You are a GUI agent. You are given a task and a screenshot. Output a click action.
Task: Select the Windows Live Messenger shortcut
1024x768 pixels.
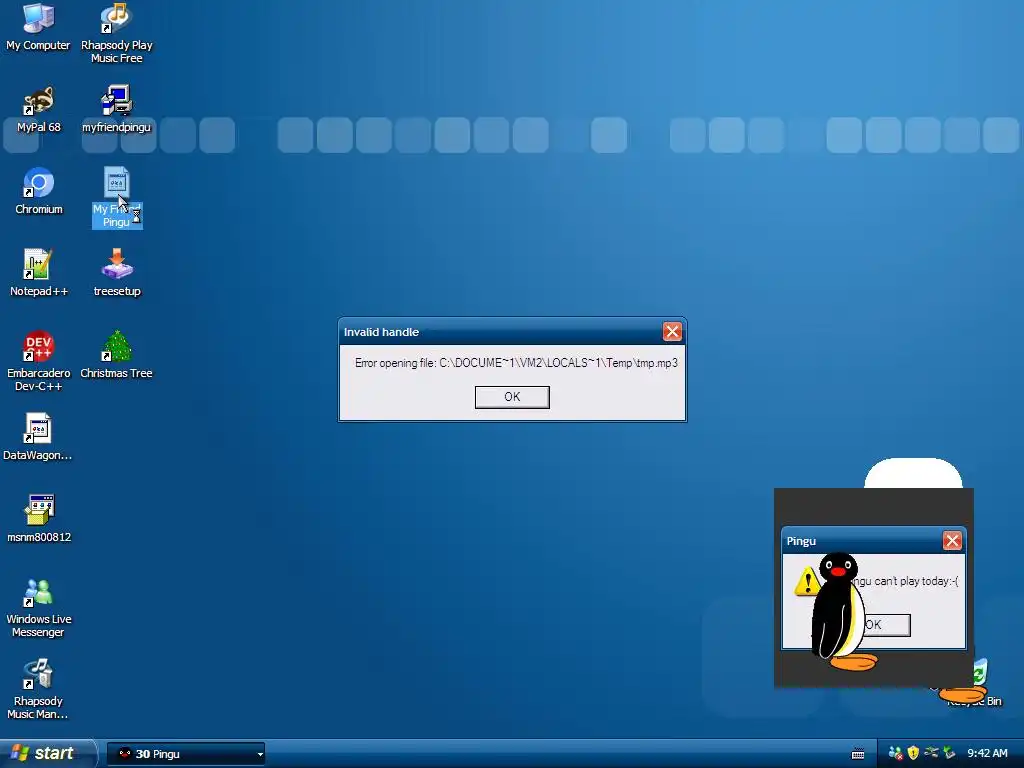point(39,607)
